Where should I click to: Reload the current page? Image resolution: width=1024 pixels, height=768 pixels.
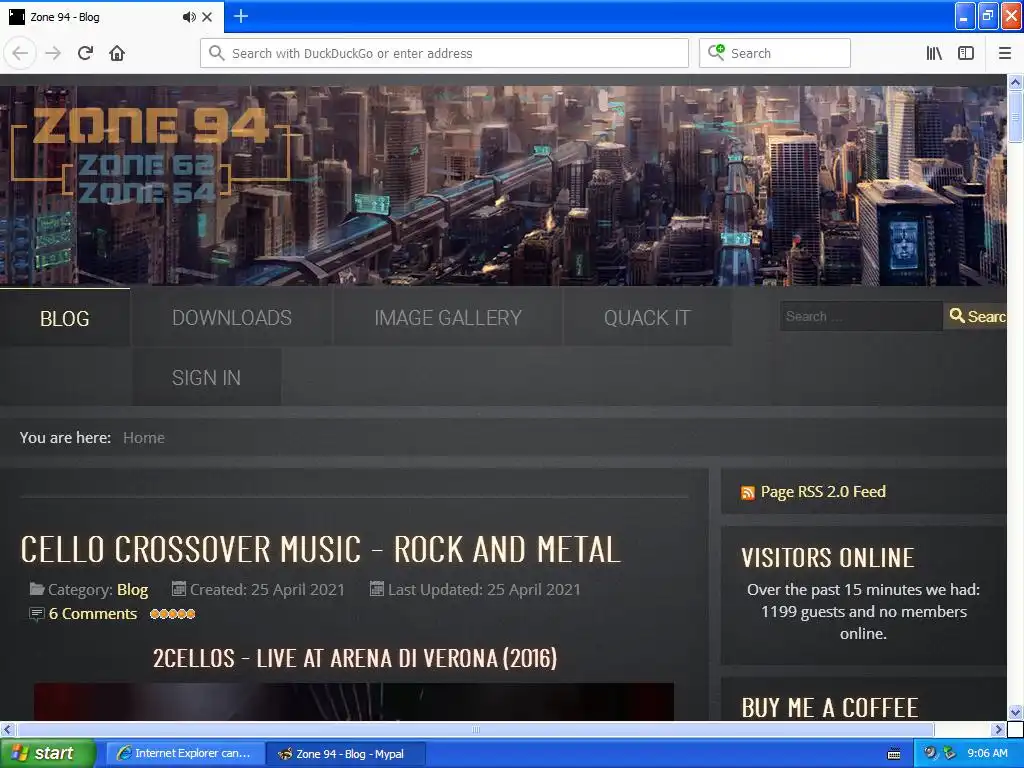click(x=85, y=53)
